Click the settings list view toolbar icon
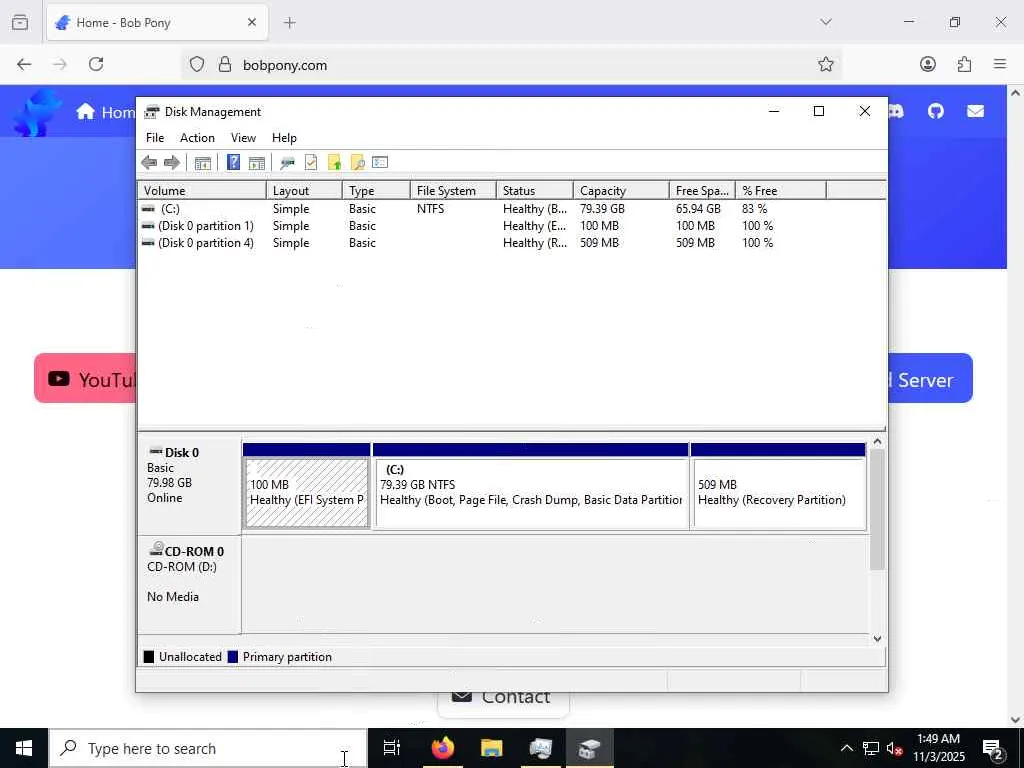Image resolution: width=1024 pixels, height=768 pixels. pyautogui.click(x=380, y=163)
